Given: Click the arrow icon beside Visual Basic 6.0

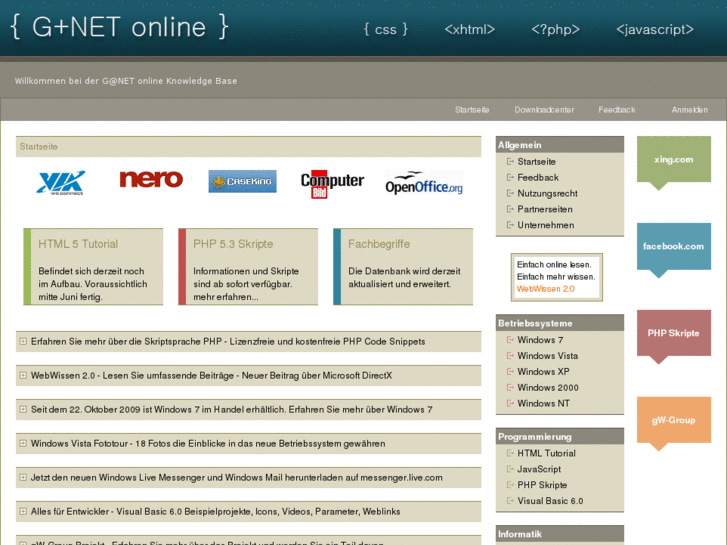Looking at the screenshot, I should pyautogui.click(x=510, y=500).
